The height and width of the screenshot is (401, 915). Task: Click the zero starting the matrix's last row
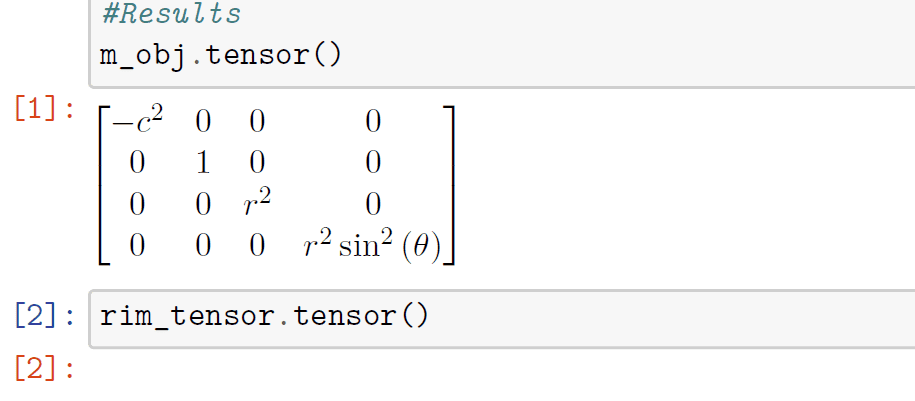[137, 246]
